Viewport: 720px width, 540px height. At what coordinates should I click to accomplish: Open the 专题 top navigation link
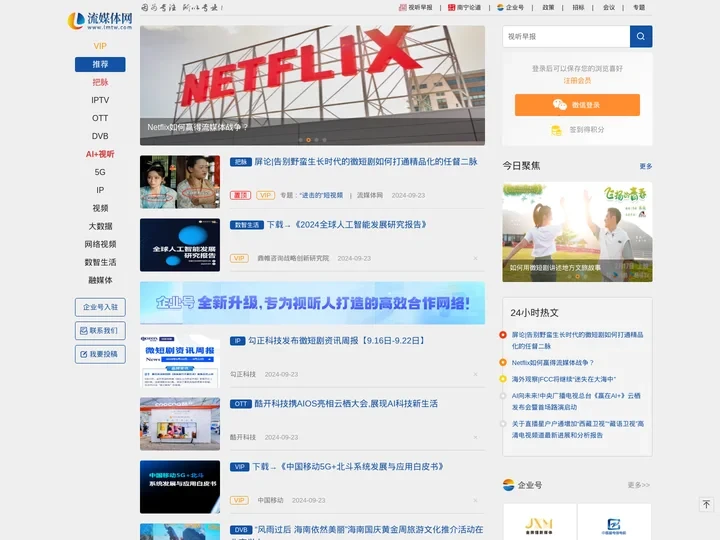639,7
